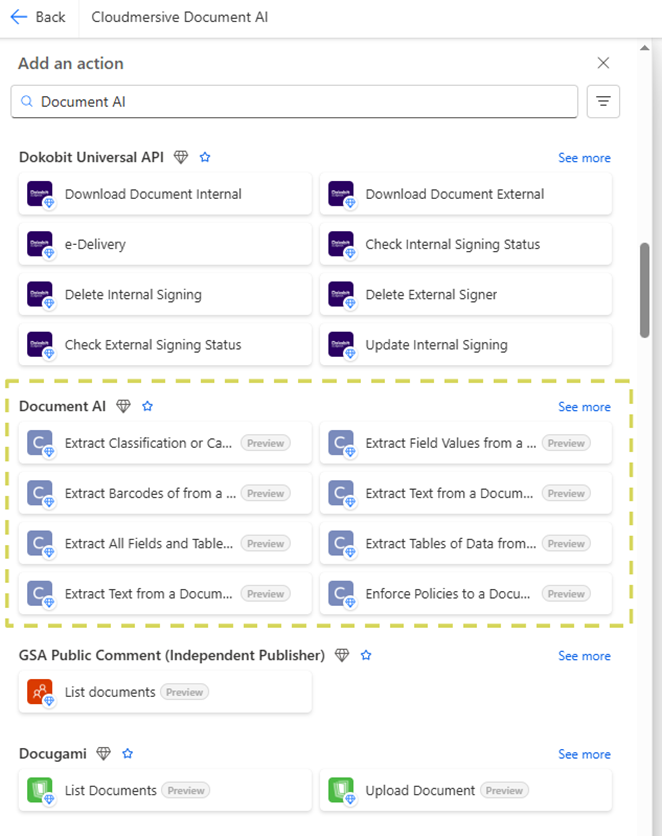Click premium diamond icon beside Dokobit Universal API
This screenshot has height=836, width=662.
tap(181, 157)
